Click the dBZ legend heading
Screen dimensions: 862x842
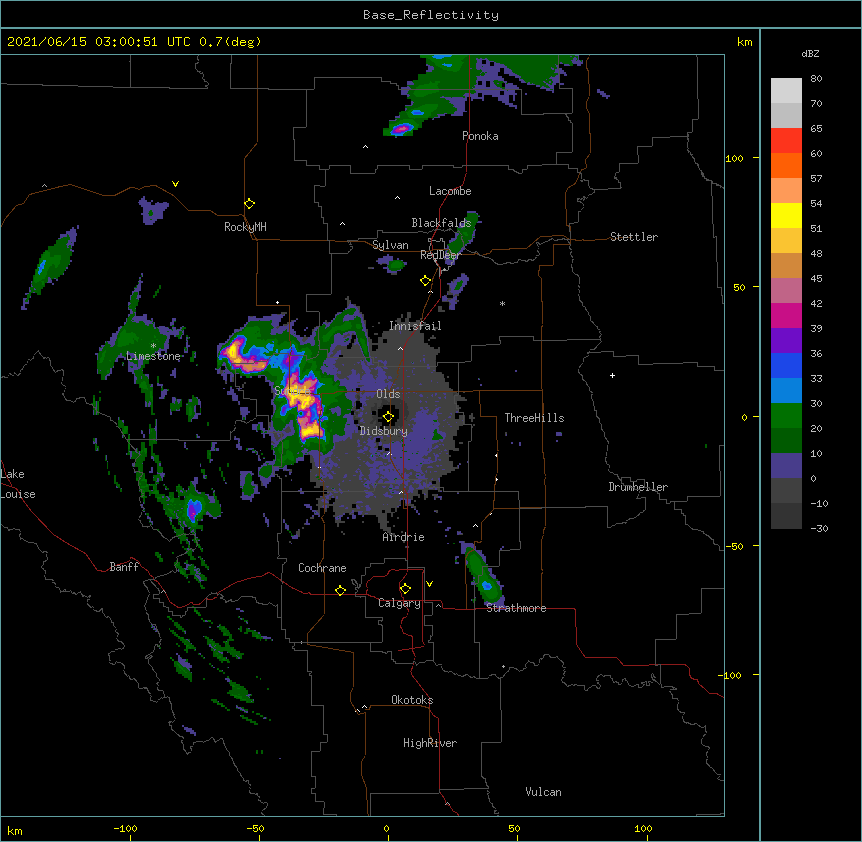(810, 54)
